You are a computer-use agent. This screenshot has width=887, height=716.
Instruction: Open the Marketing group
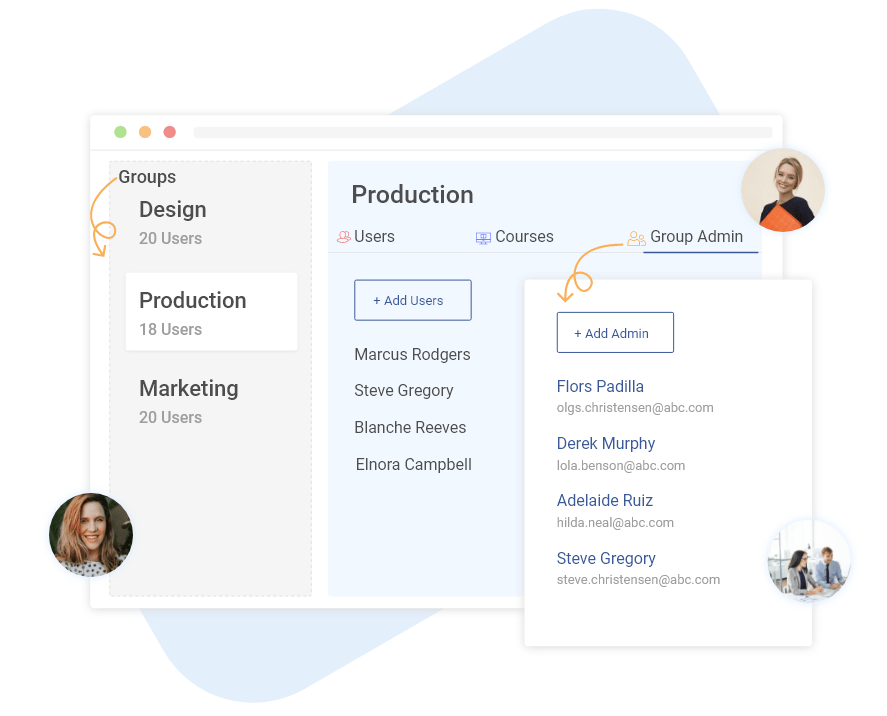tap(189, 400)
